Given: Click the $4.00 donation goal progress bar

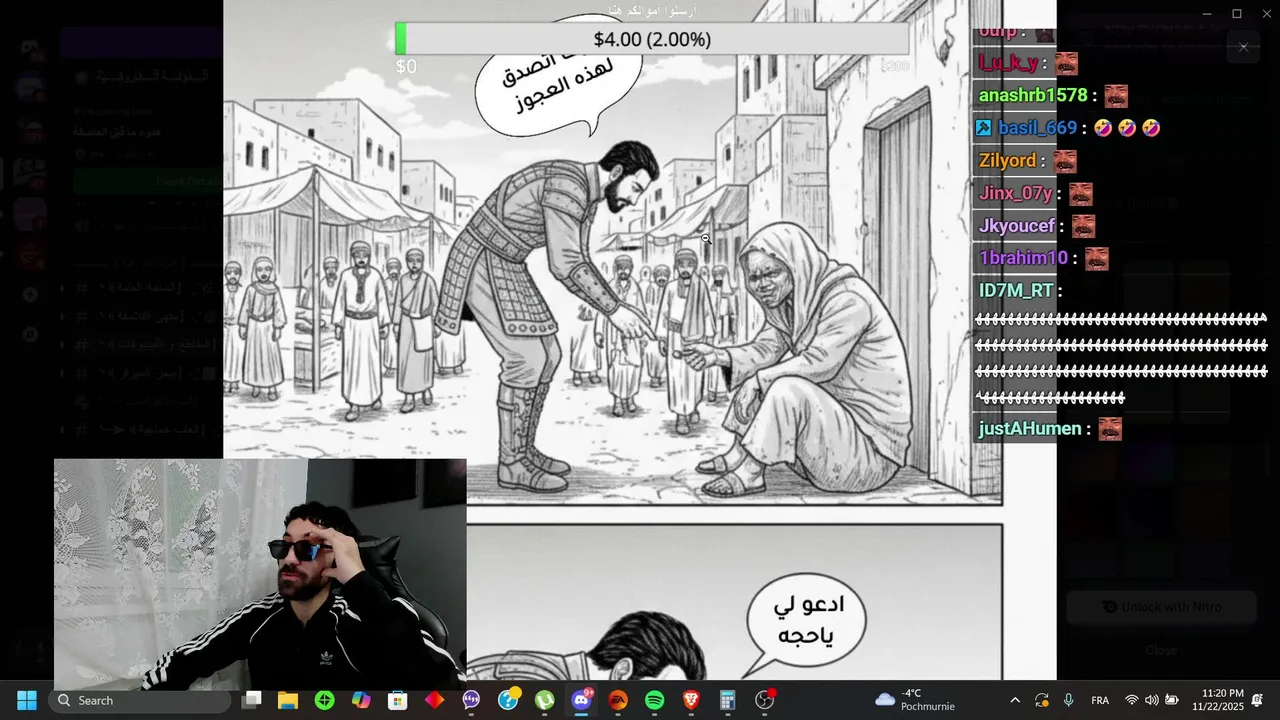Looking at the screenshot, I should coord(652,39).
